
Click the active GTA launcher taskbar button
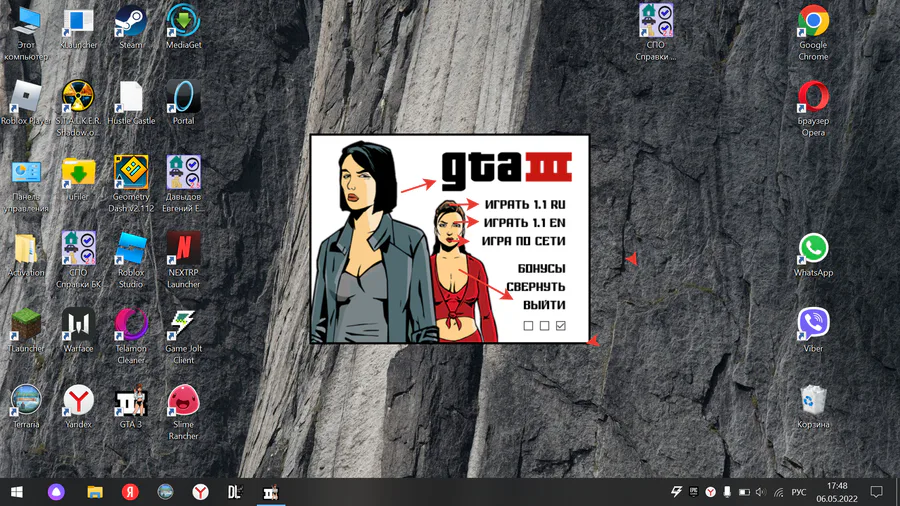(x=271, y=492)
